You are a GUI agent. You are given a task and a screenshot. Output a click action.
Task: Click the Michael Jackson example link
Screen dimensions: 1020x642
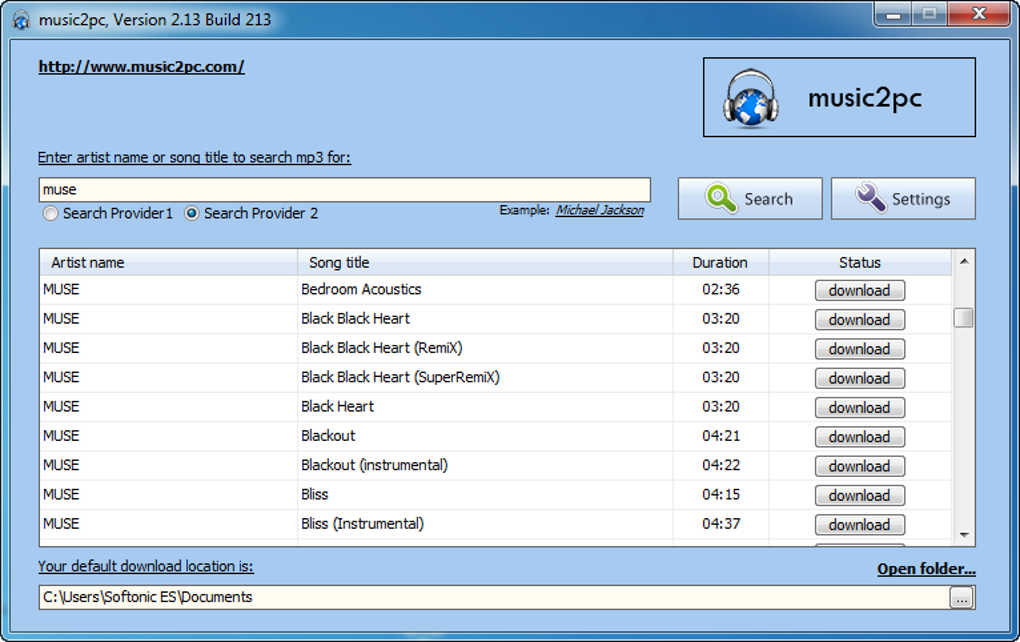coord(600,210)
